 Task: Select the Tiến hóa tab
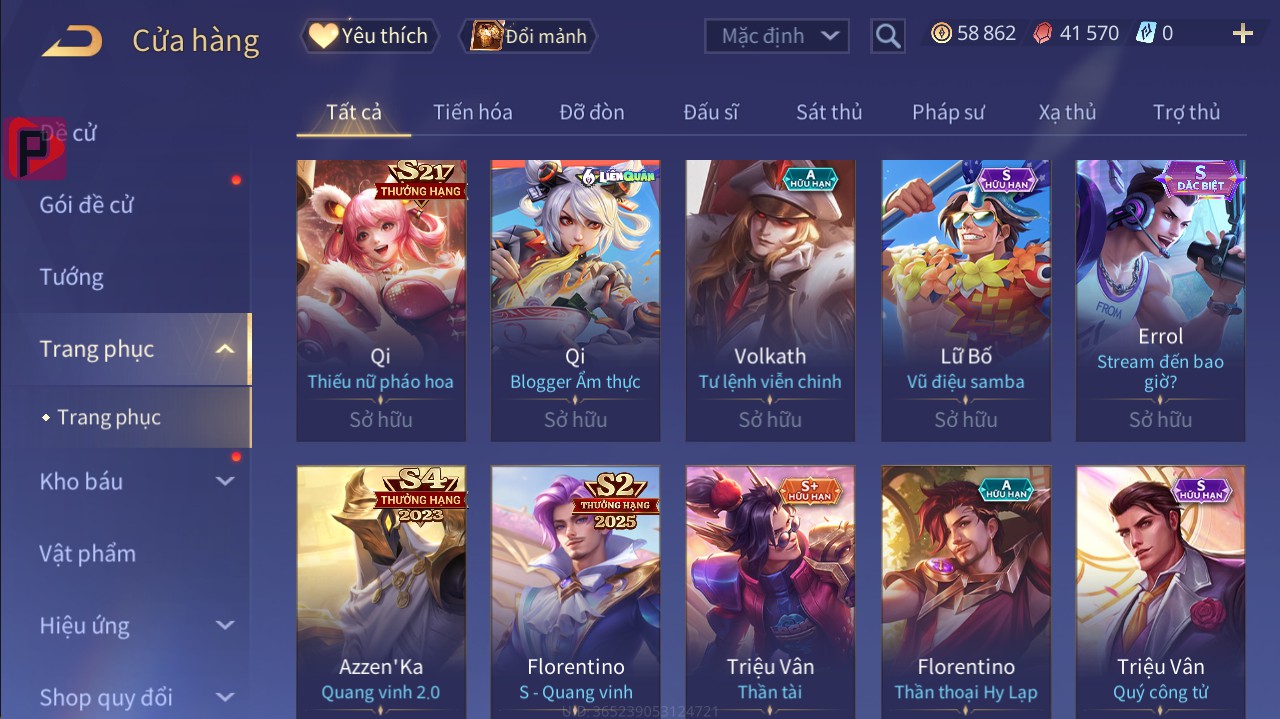tap(473, 112)
